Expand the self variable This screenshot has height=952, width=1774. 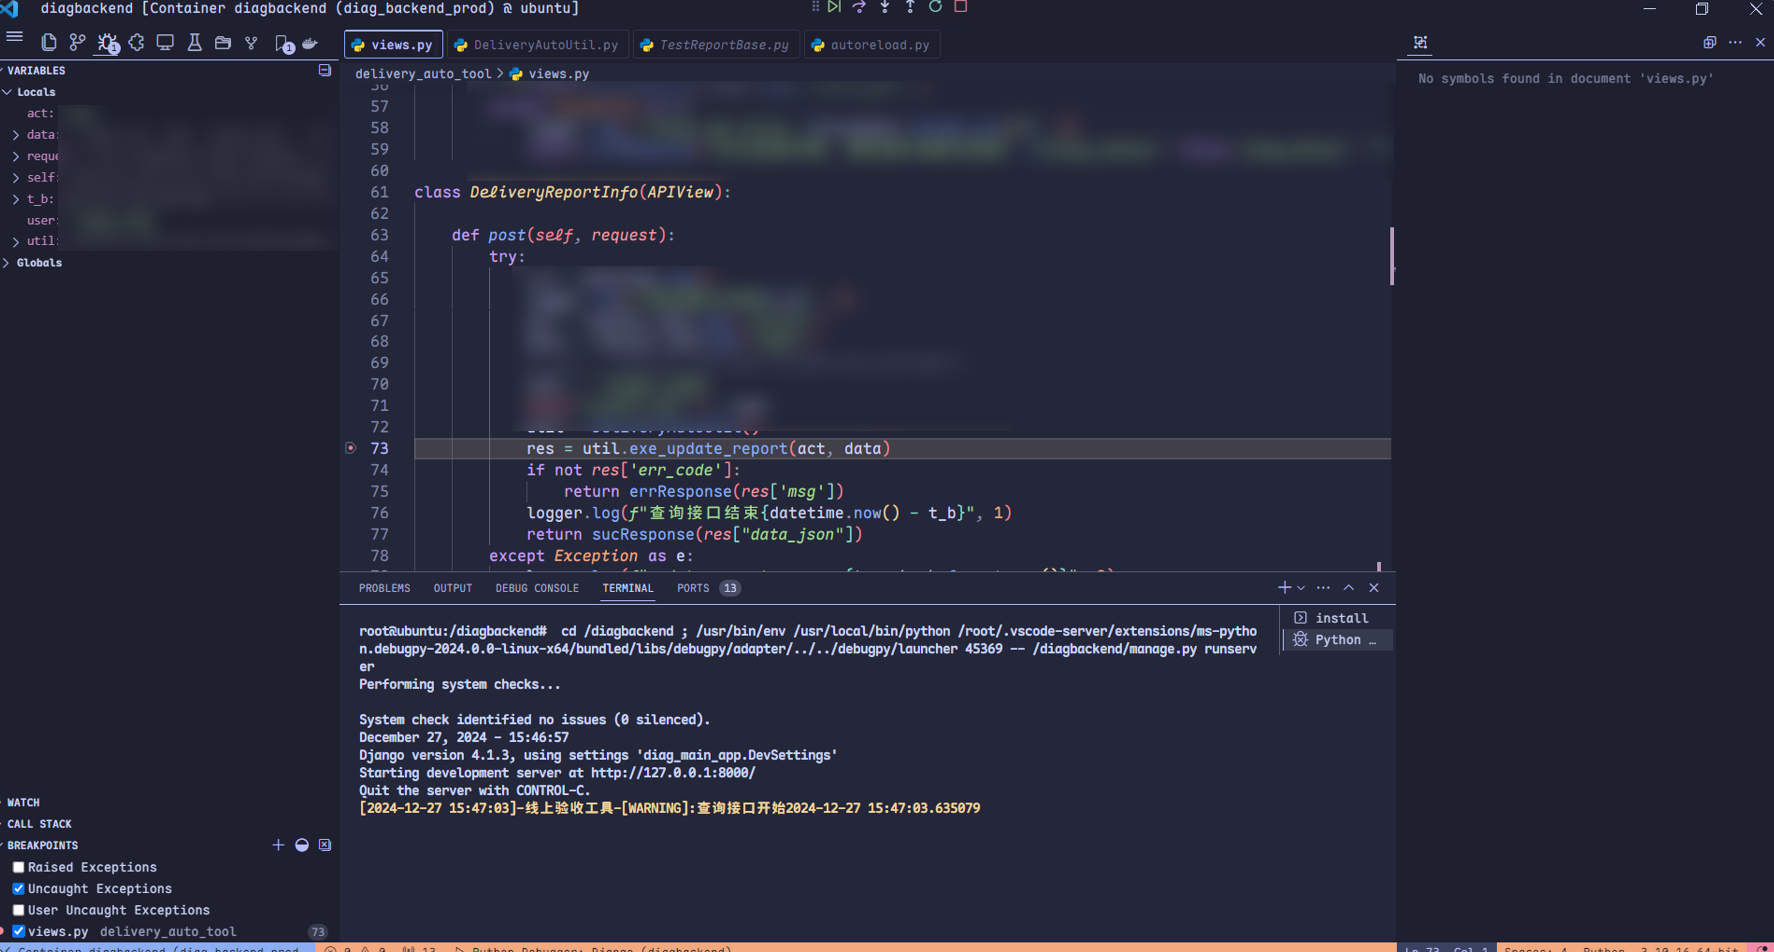click(16, 177)
